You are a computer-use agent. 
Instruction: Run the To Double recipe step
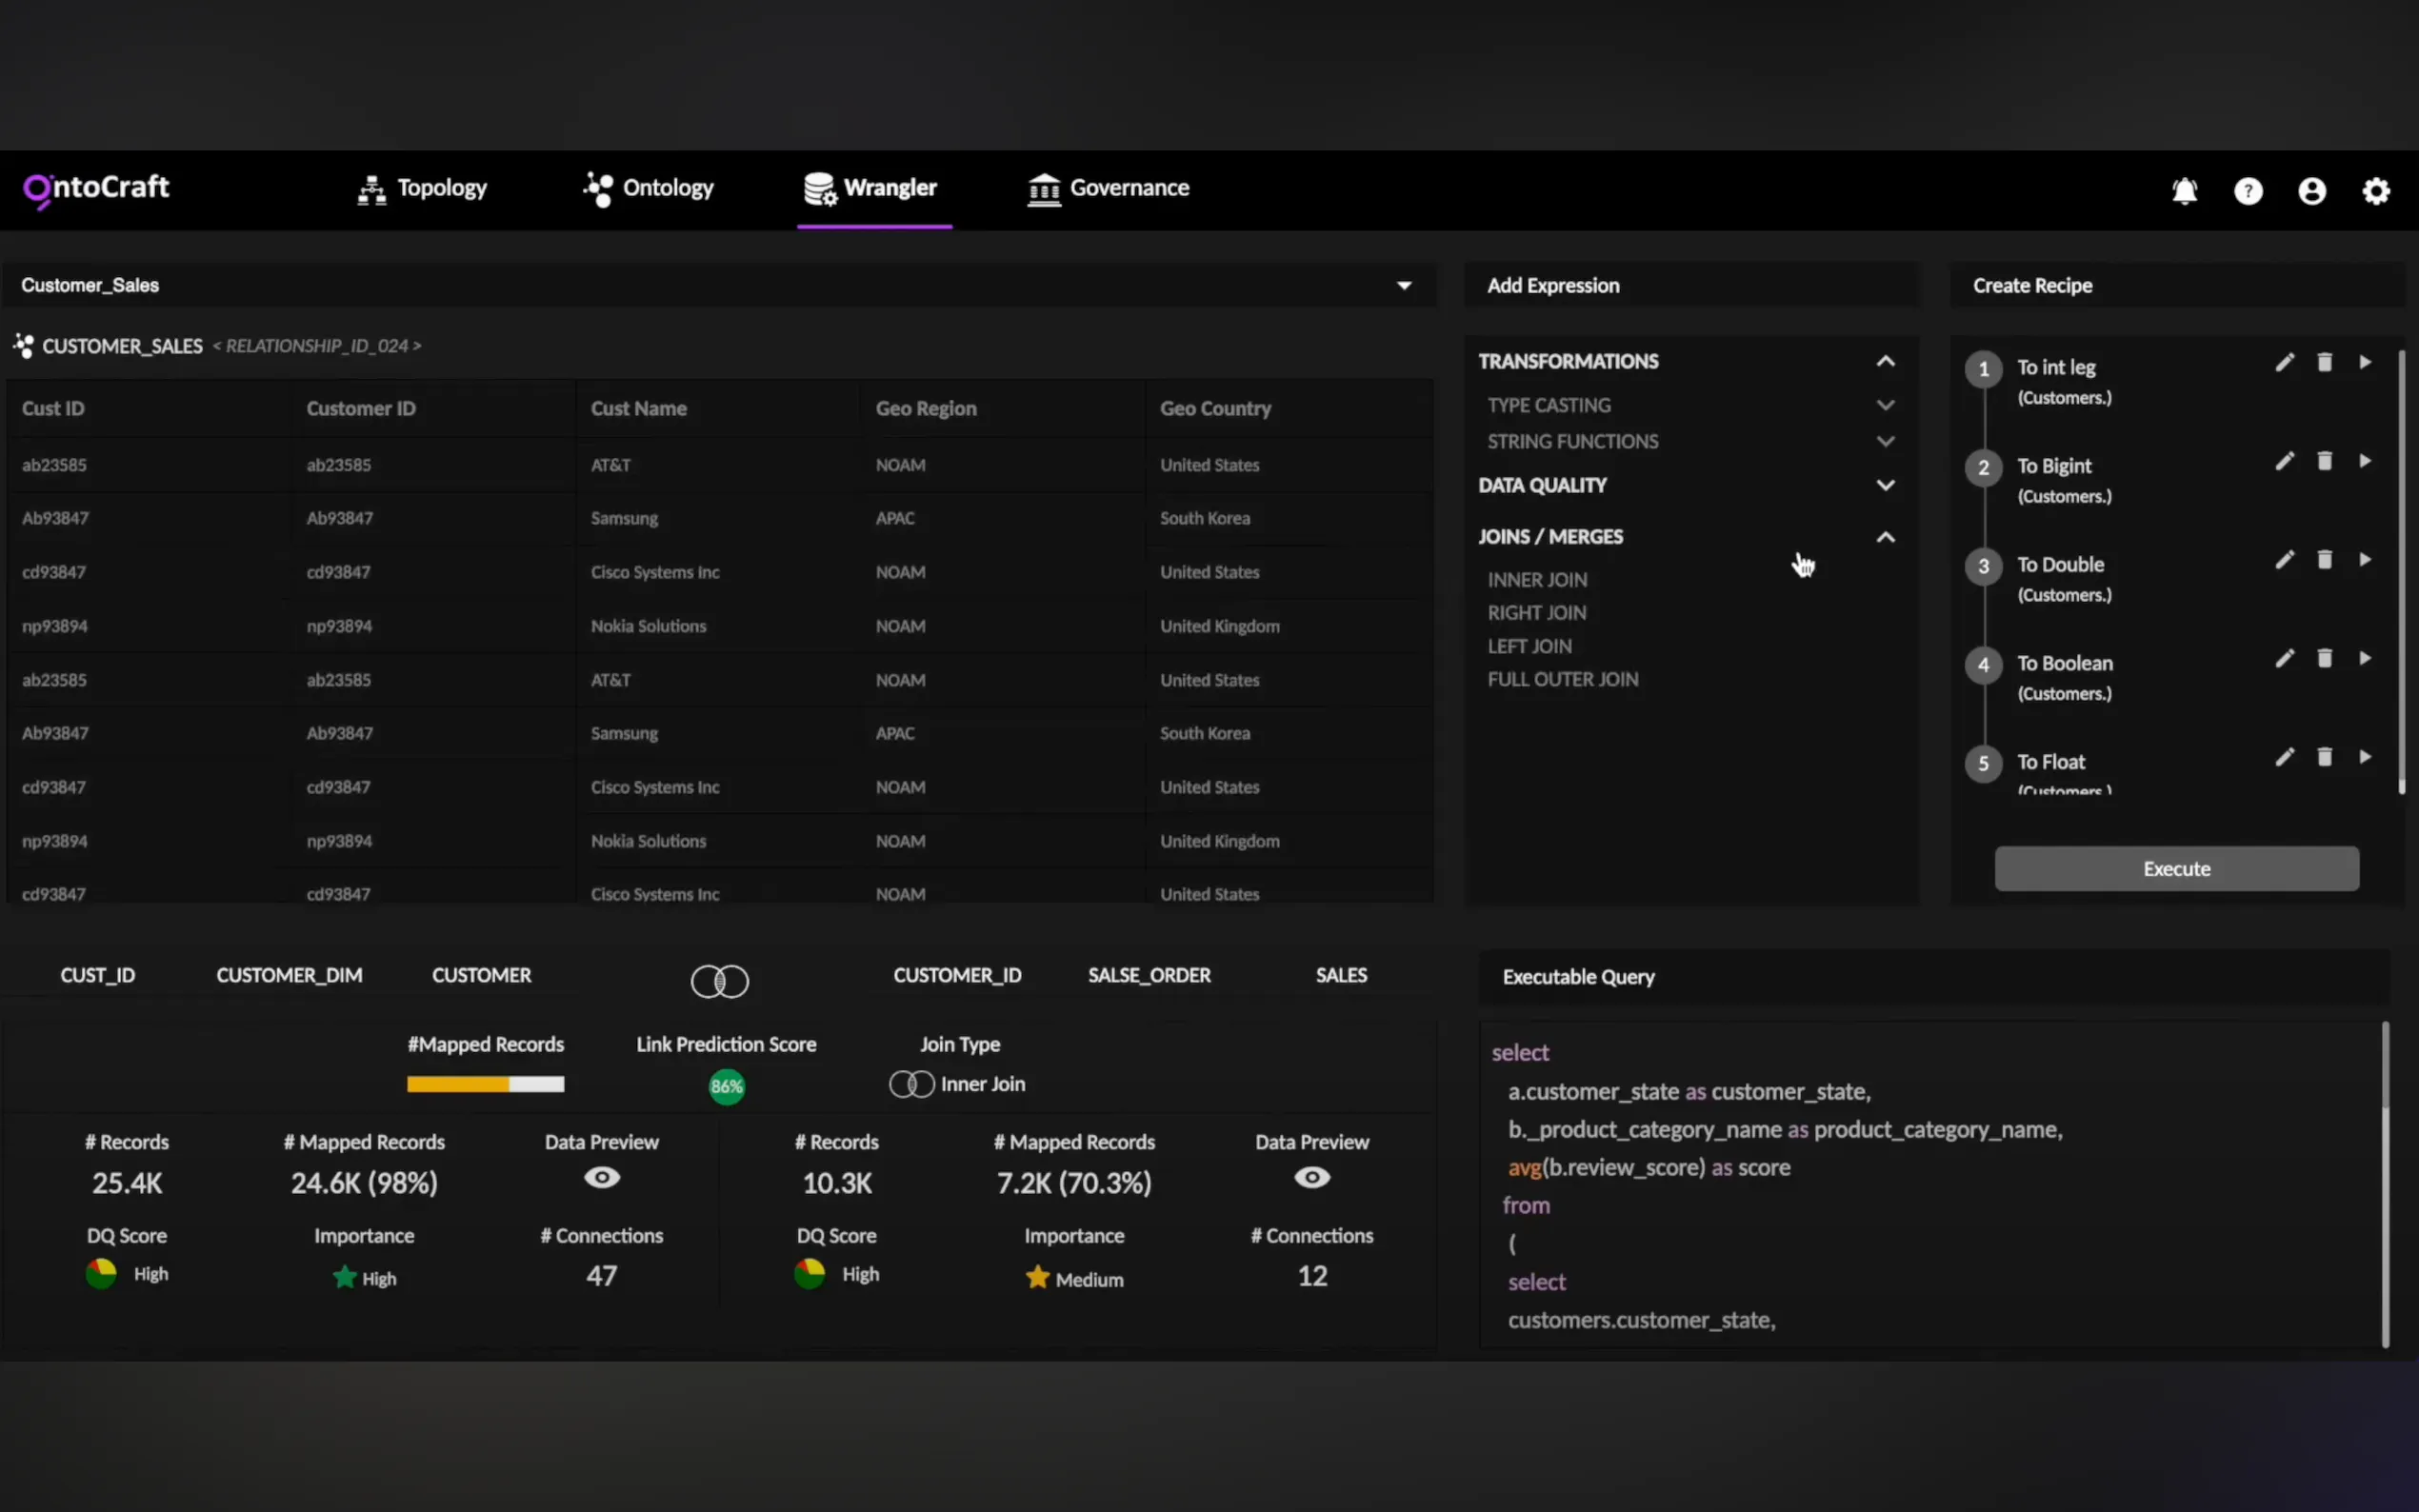coord(2364,560)
